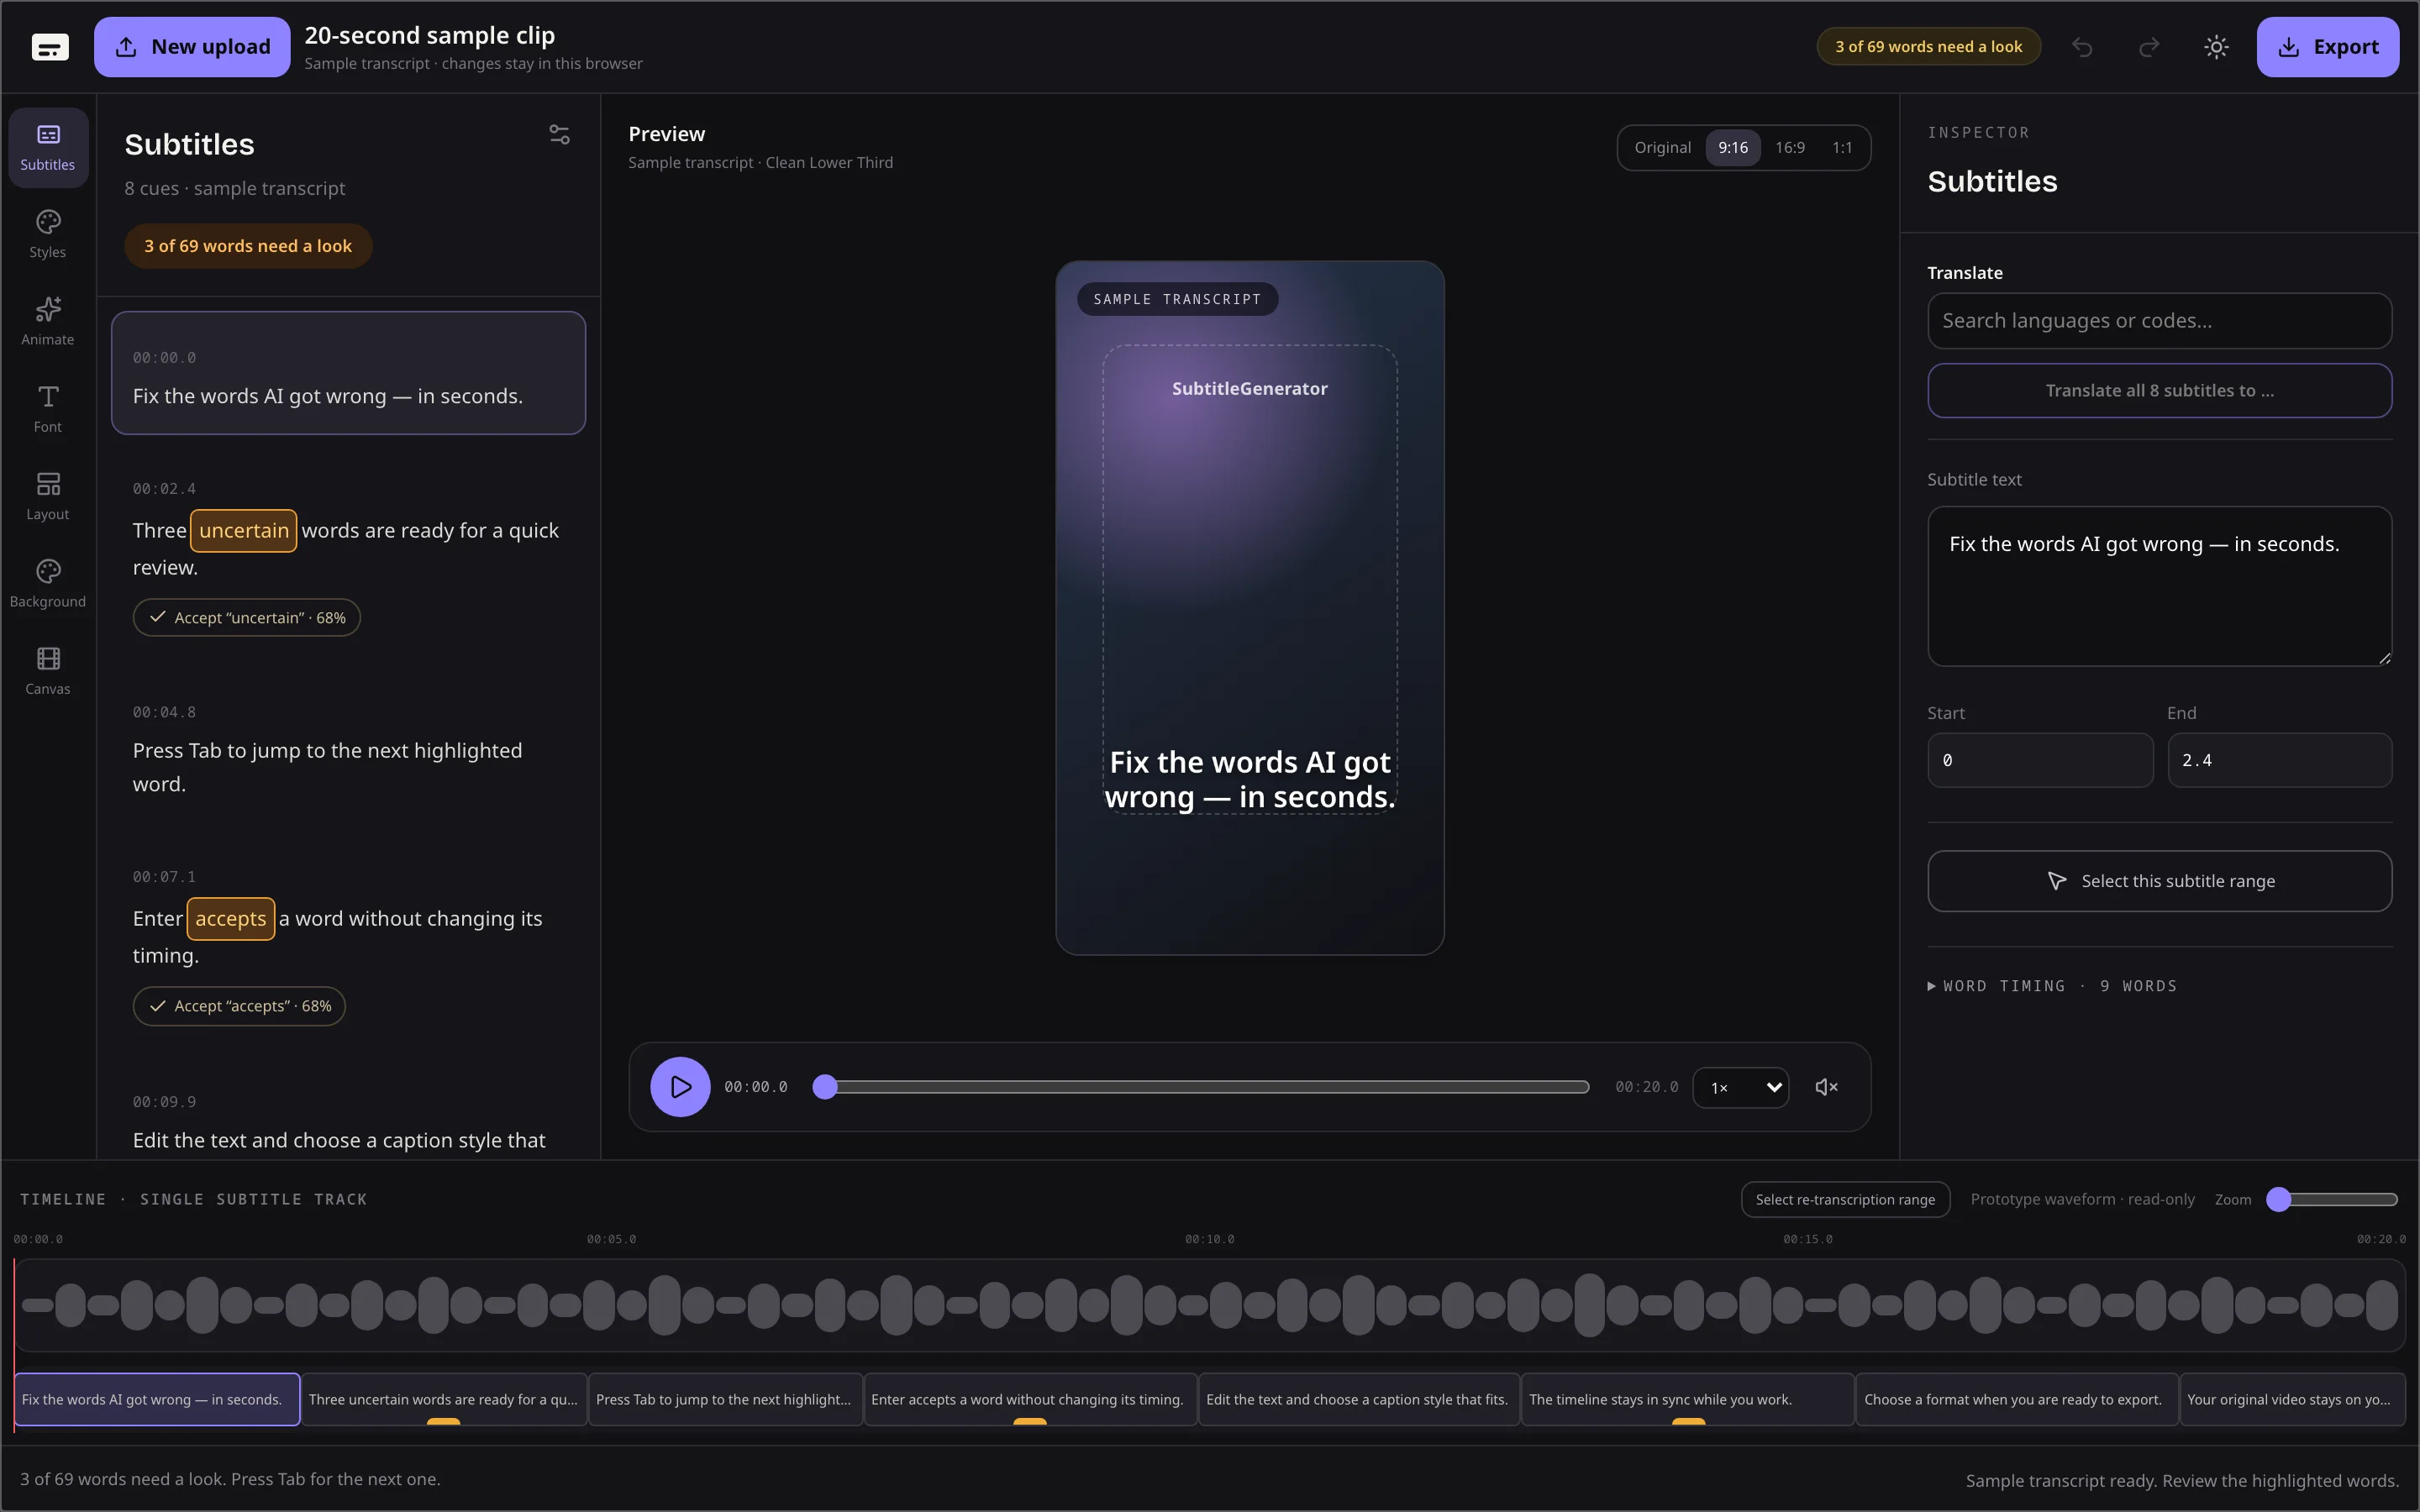Viewport: 2420px width, 1512px height.
Task: Click the undo arrow icon
Action: (x=2082, y=47)
